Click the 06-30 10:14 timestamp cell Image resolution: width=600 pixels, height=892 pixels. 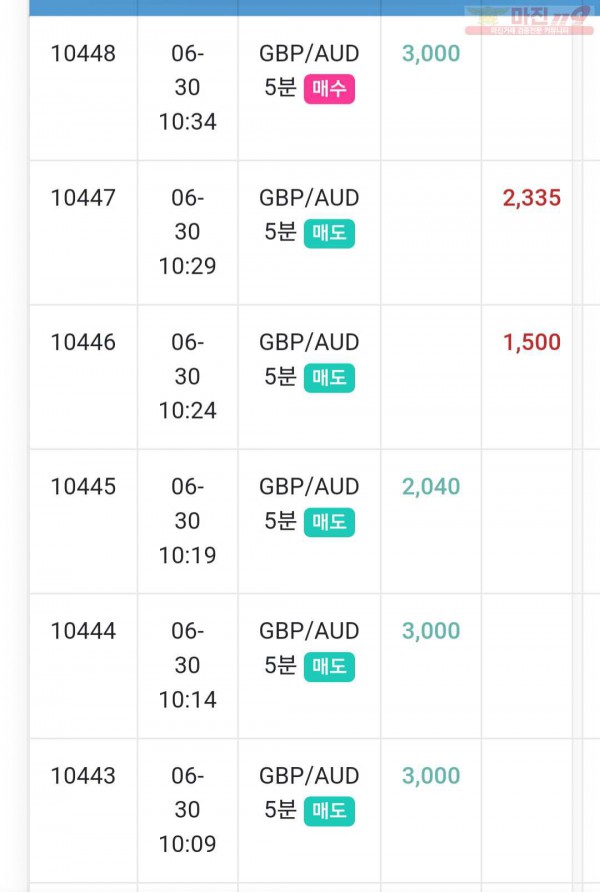tap(188, 666)
